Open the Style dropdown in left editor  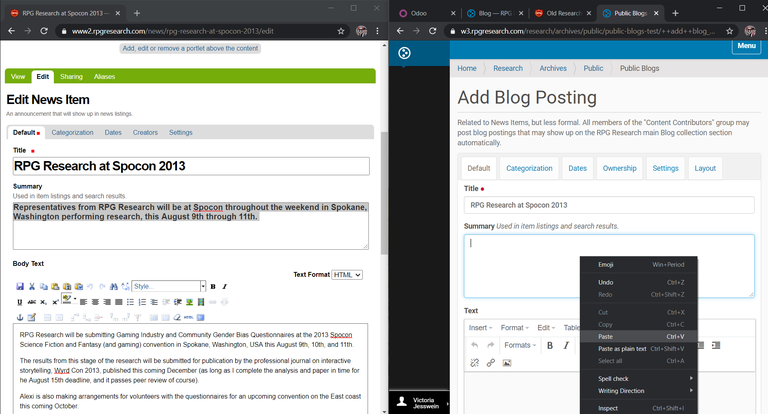point(169,286)
